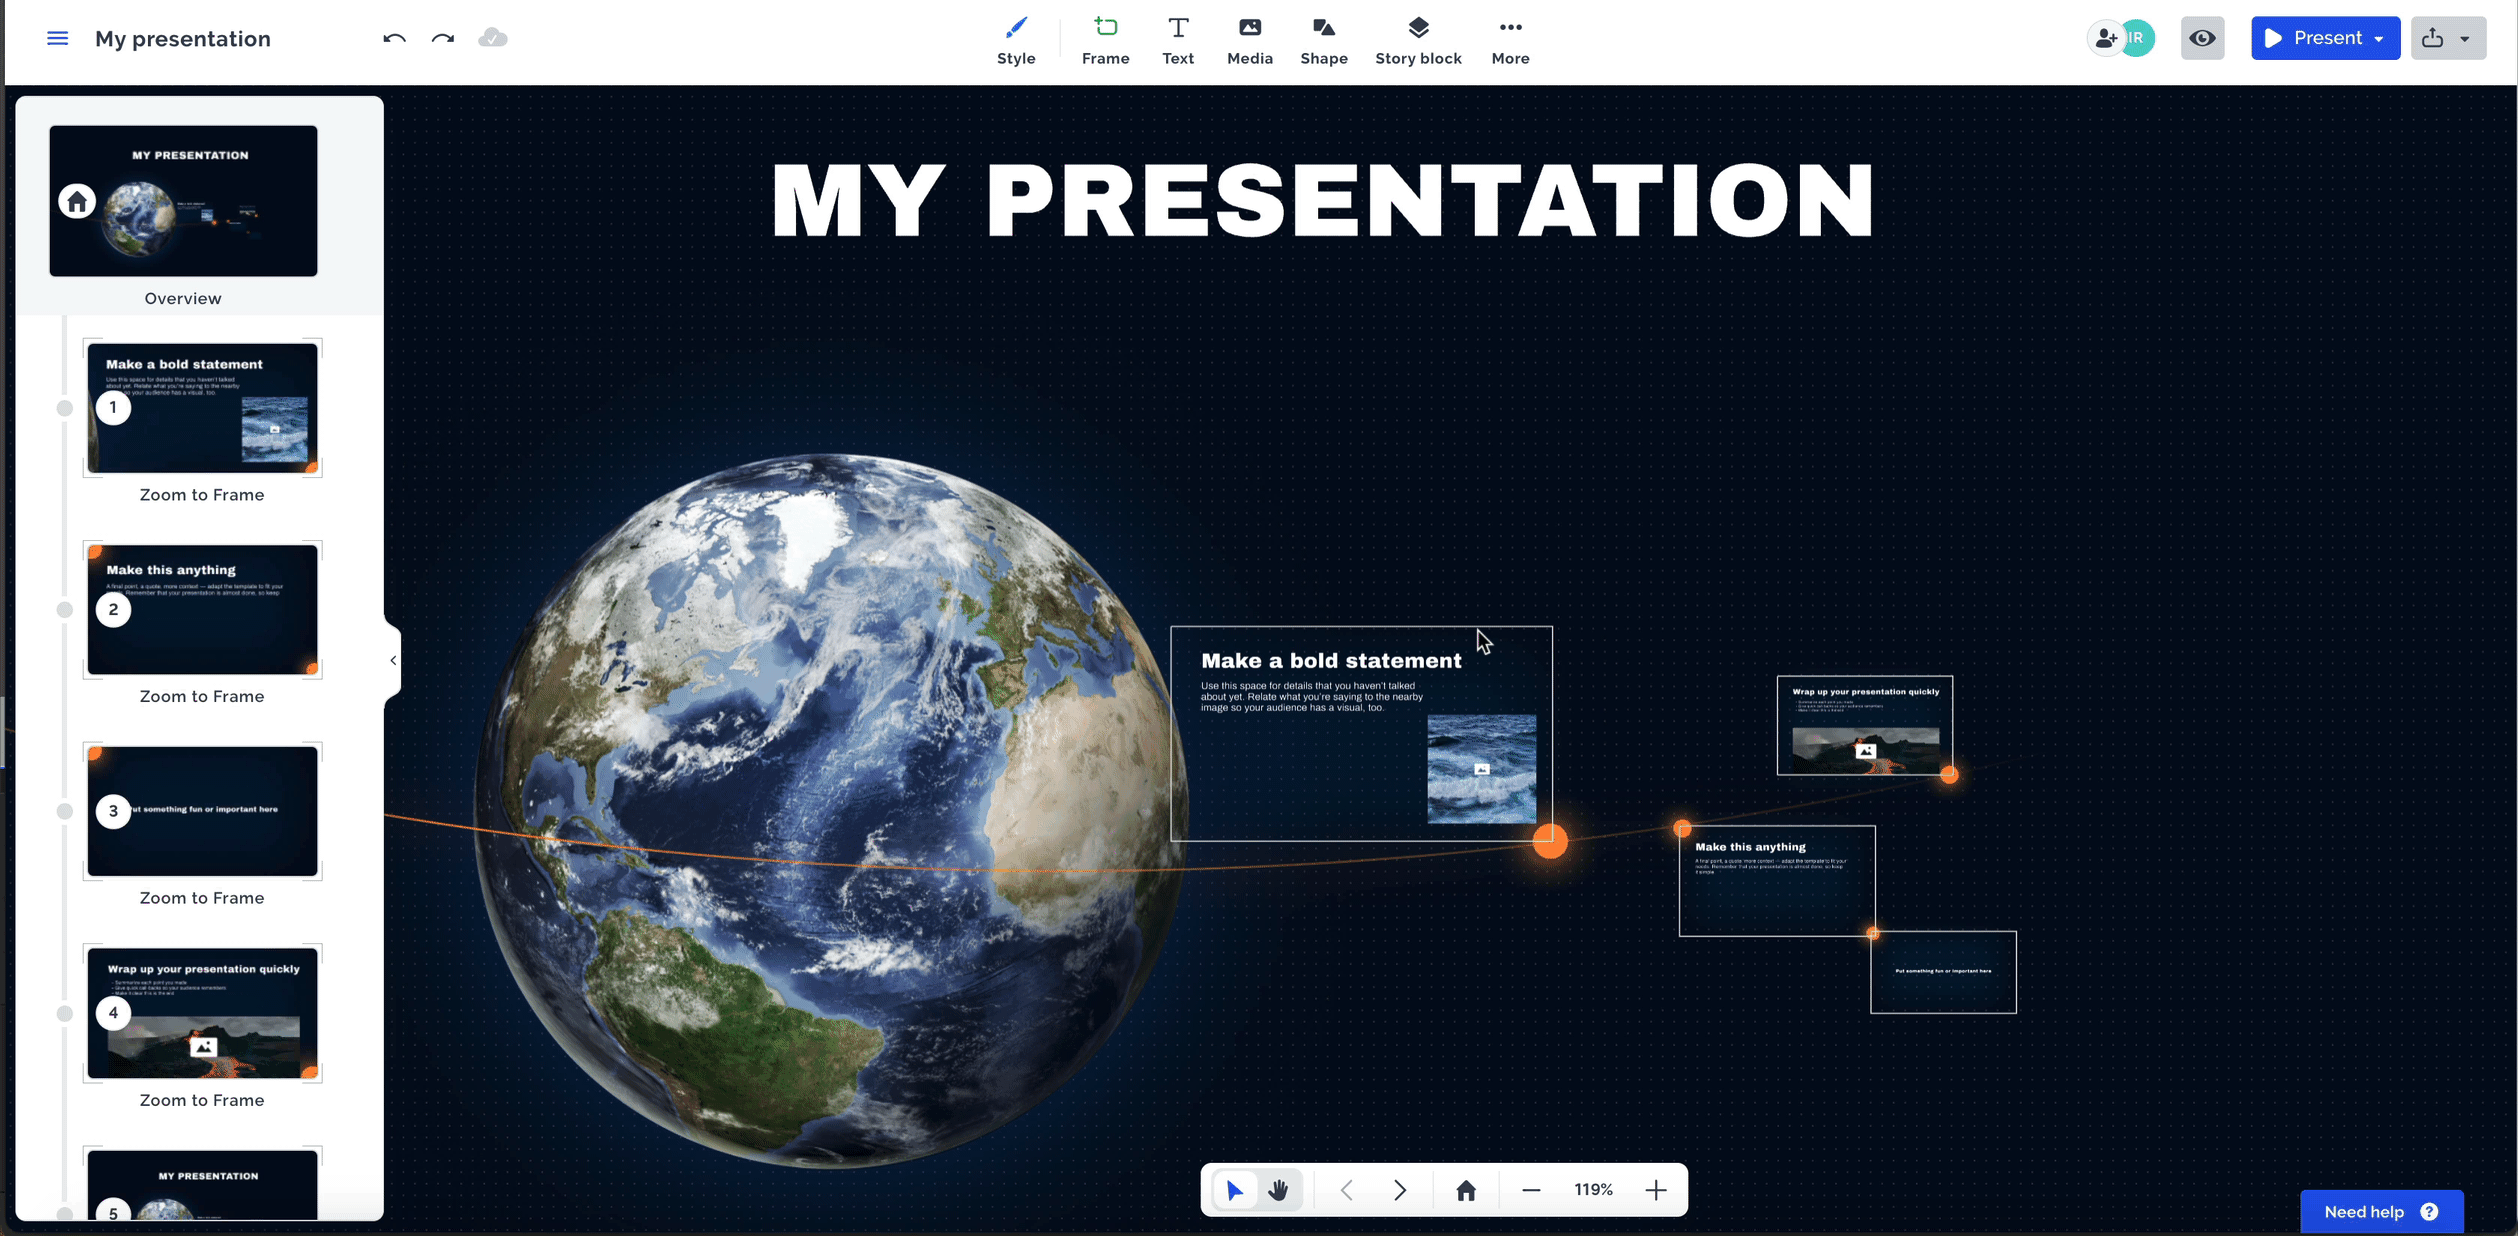Open the More options menu

1510,41
